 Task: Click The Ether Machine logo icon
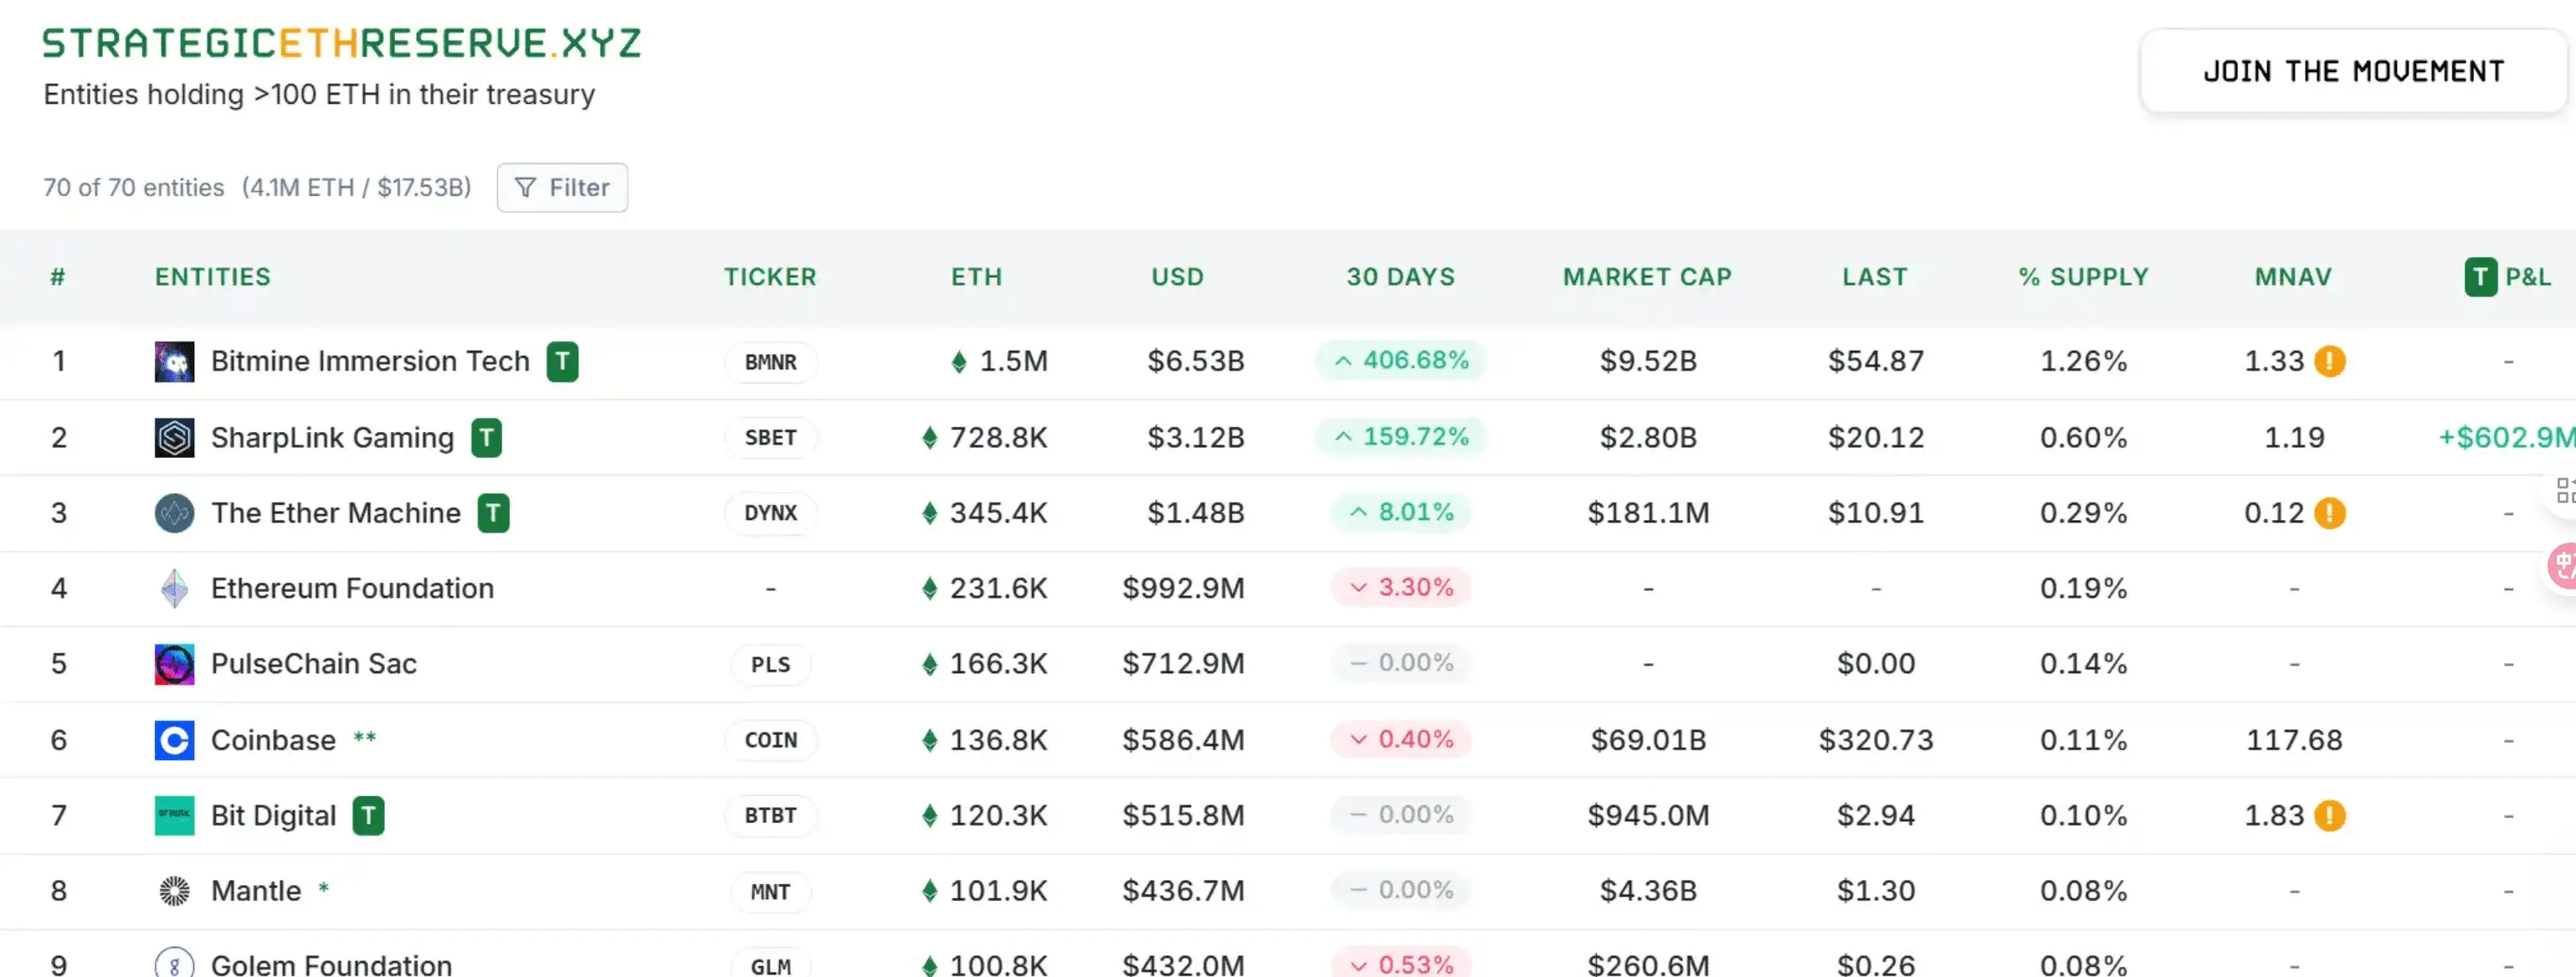tap(174, 513)
